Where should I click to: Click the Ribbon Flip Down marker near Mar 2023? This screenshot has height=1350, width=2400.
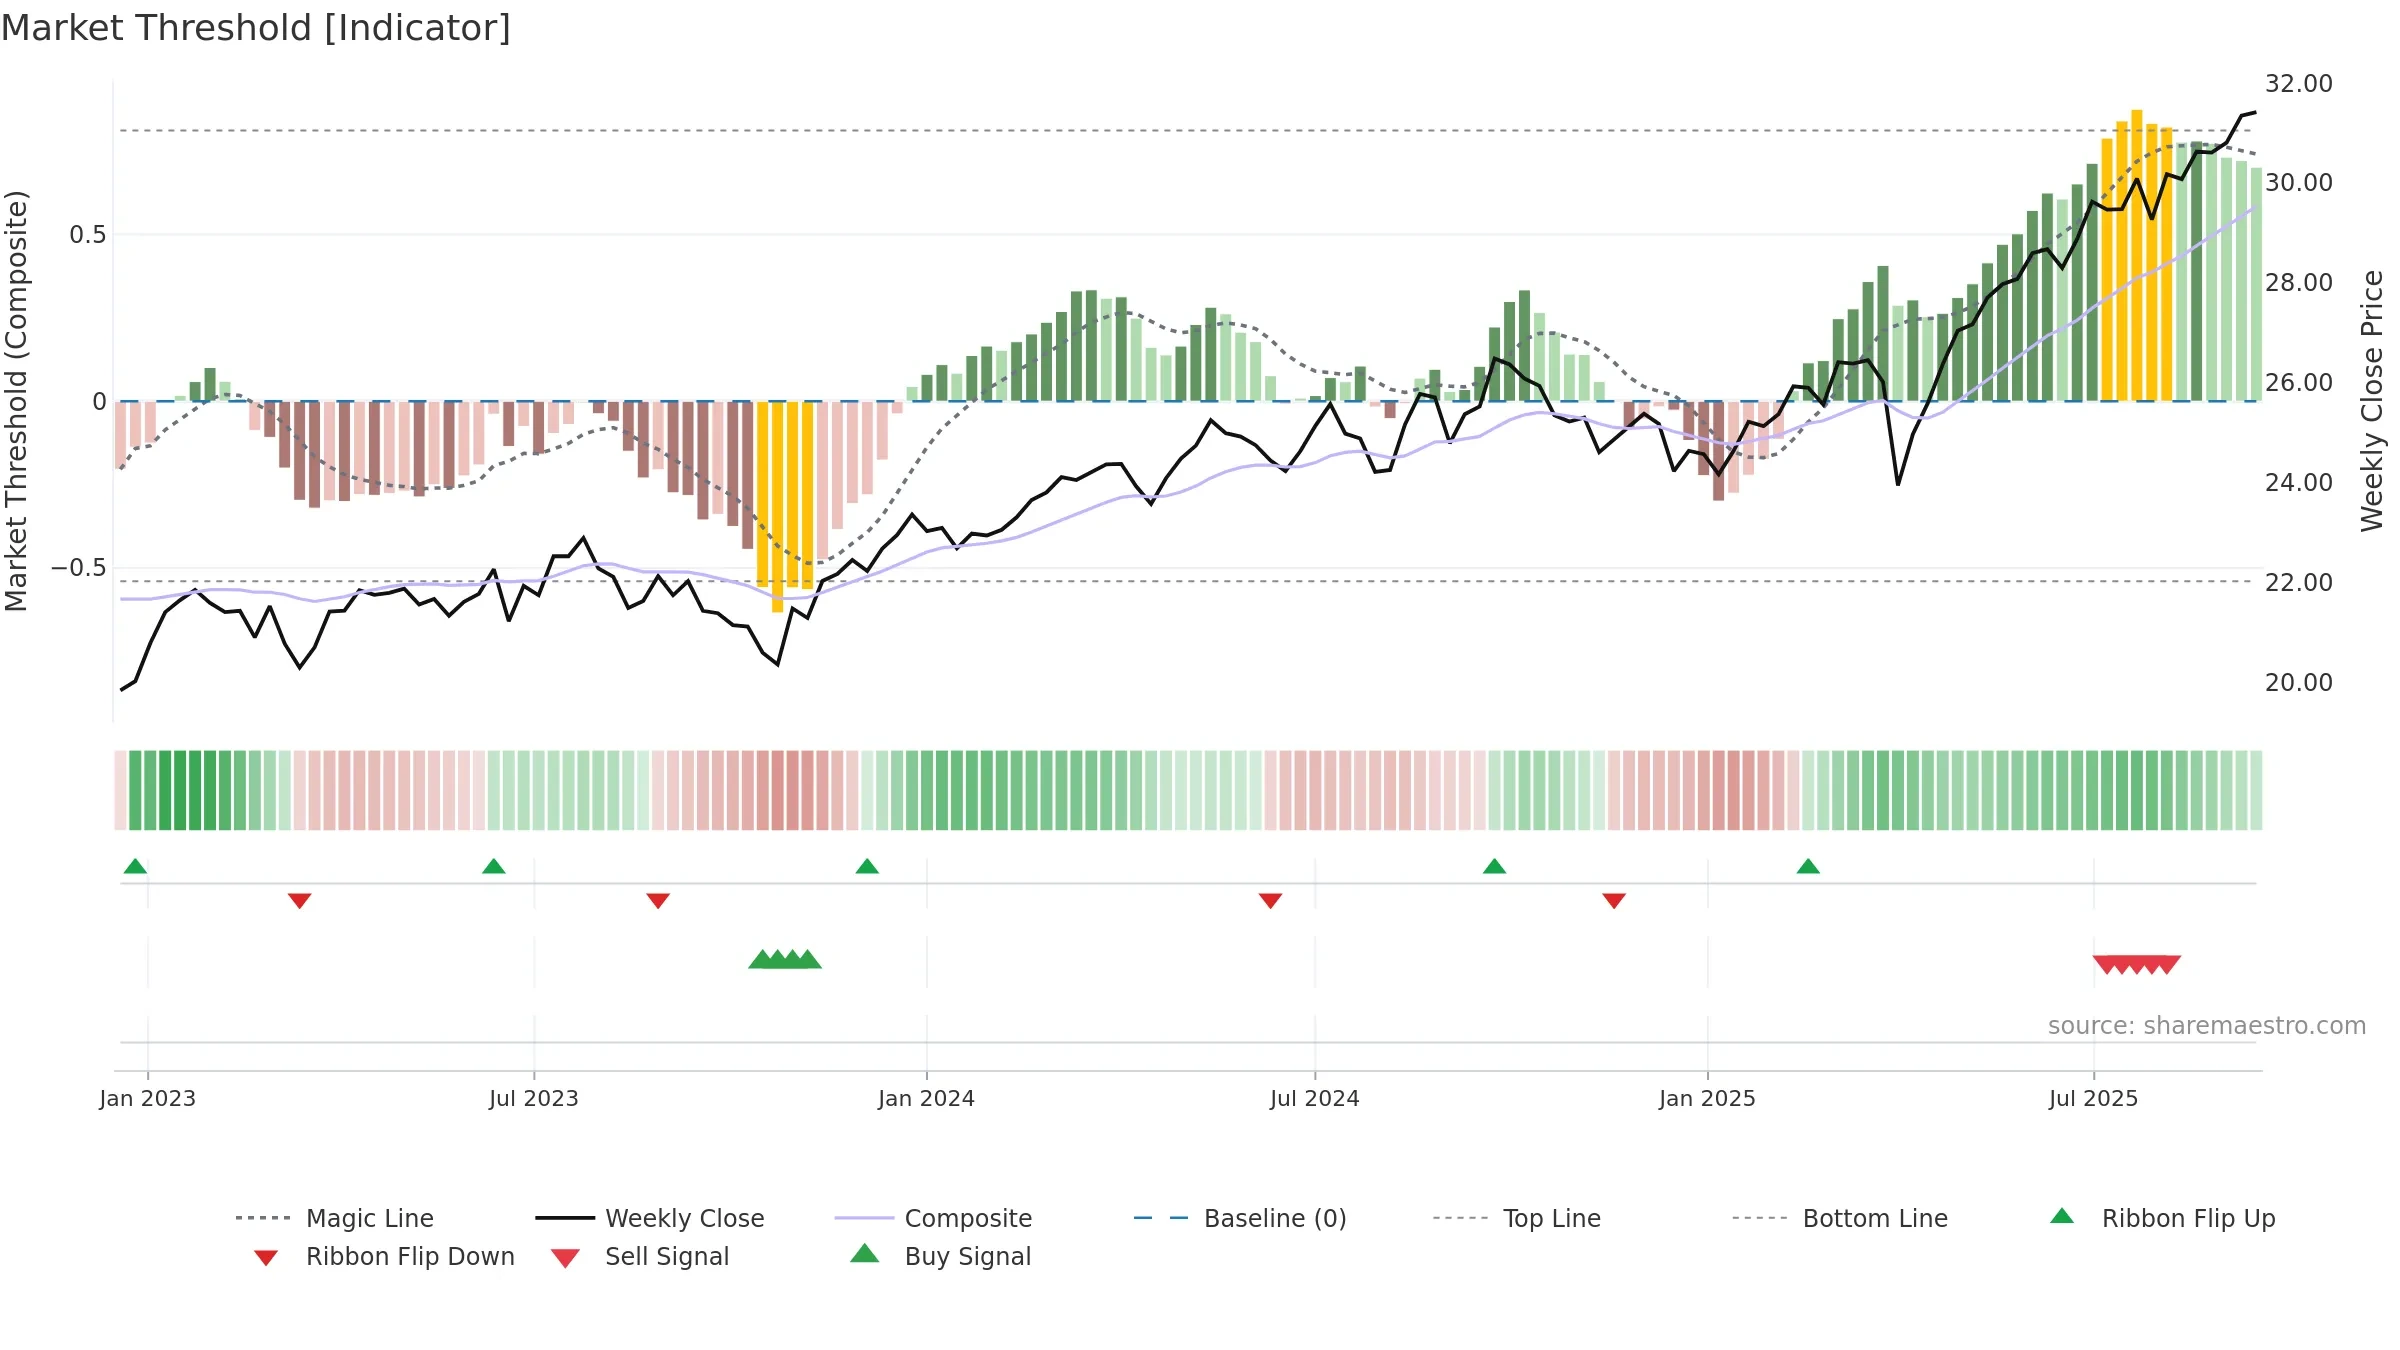tap(299, 901)
